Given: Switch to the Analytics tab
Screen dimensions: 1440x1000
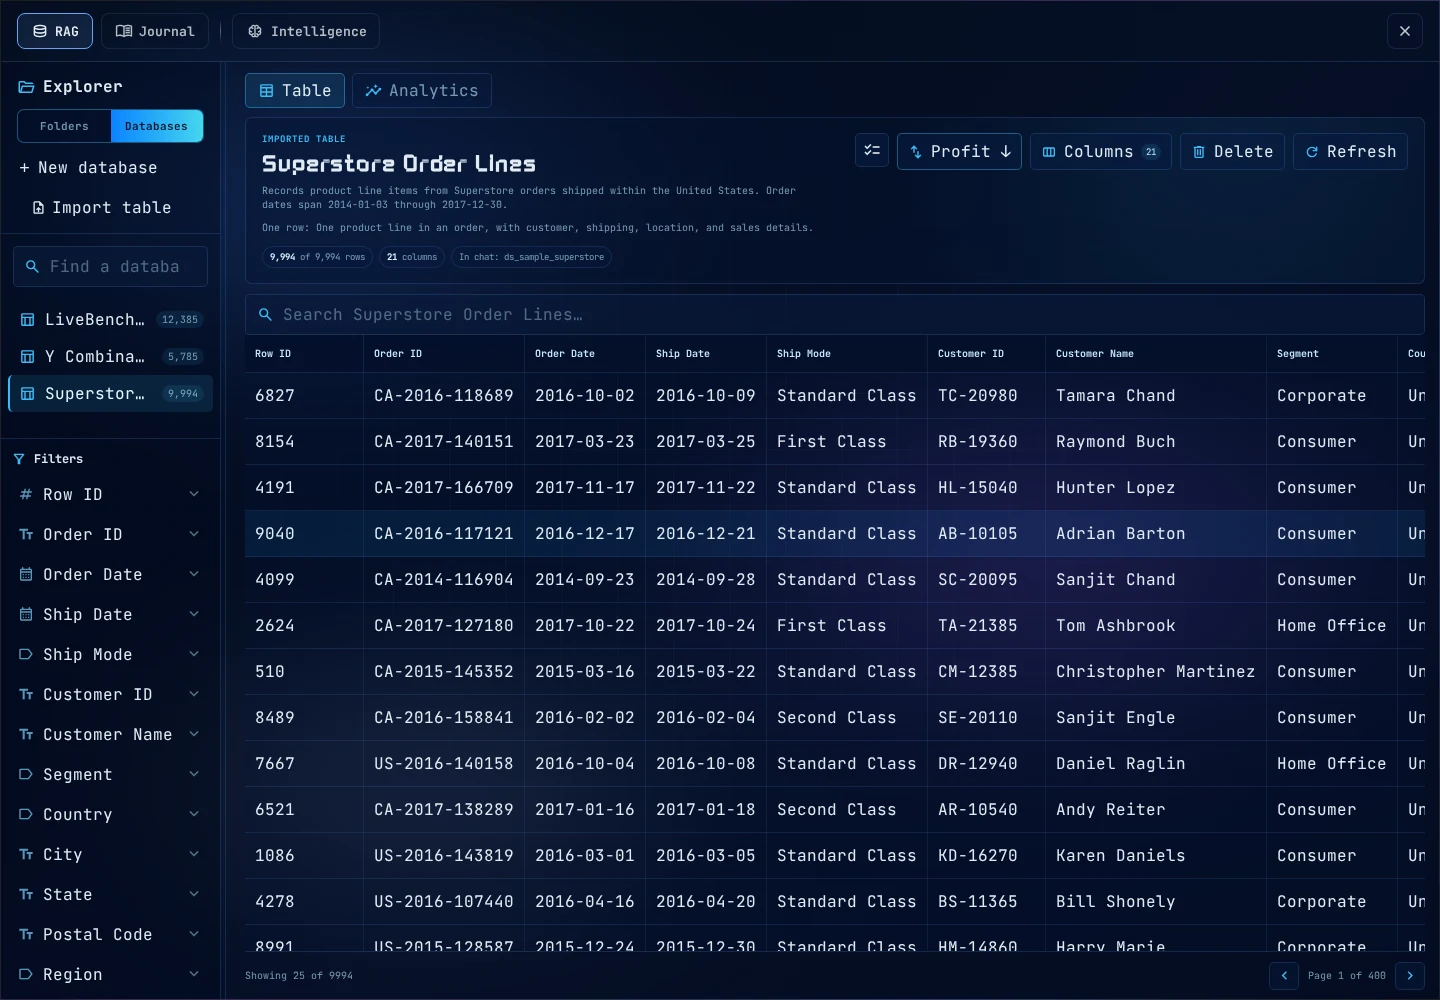Looking at the screenshot, I should tap(421, 91).
